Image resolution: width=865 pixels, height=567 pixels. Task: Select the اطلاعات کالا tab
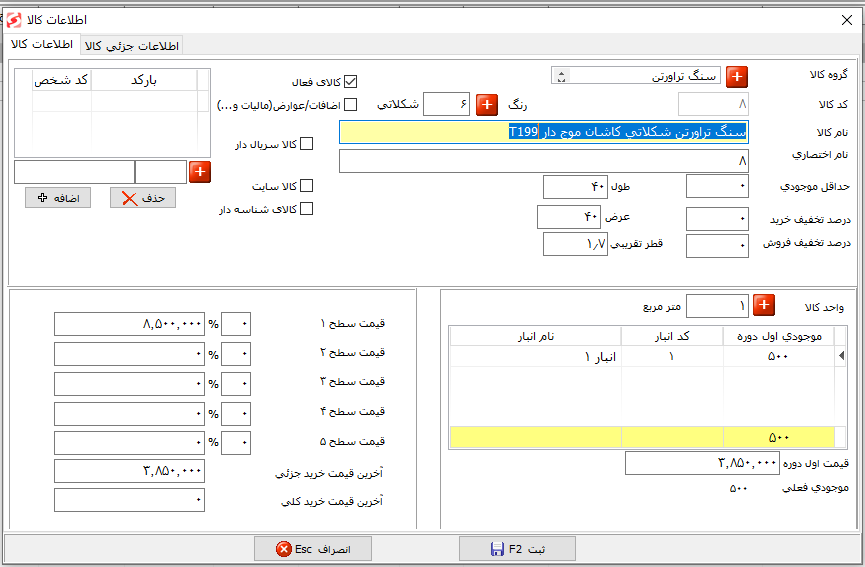pyautogui.click(x=42, y=44)
